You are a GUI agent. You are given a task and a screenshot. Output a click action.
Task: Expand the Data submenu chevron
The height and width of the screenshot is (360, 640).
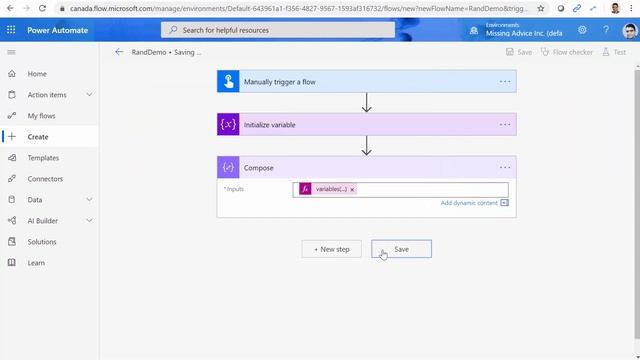tap(89, 200)
